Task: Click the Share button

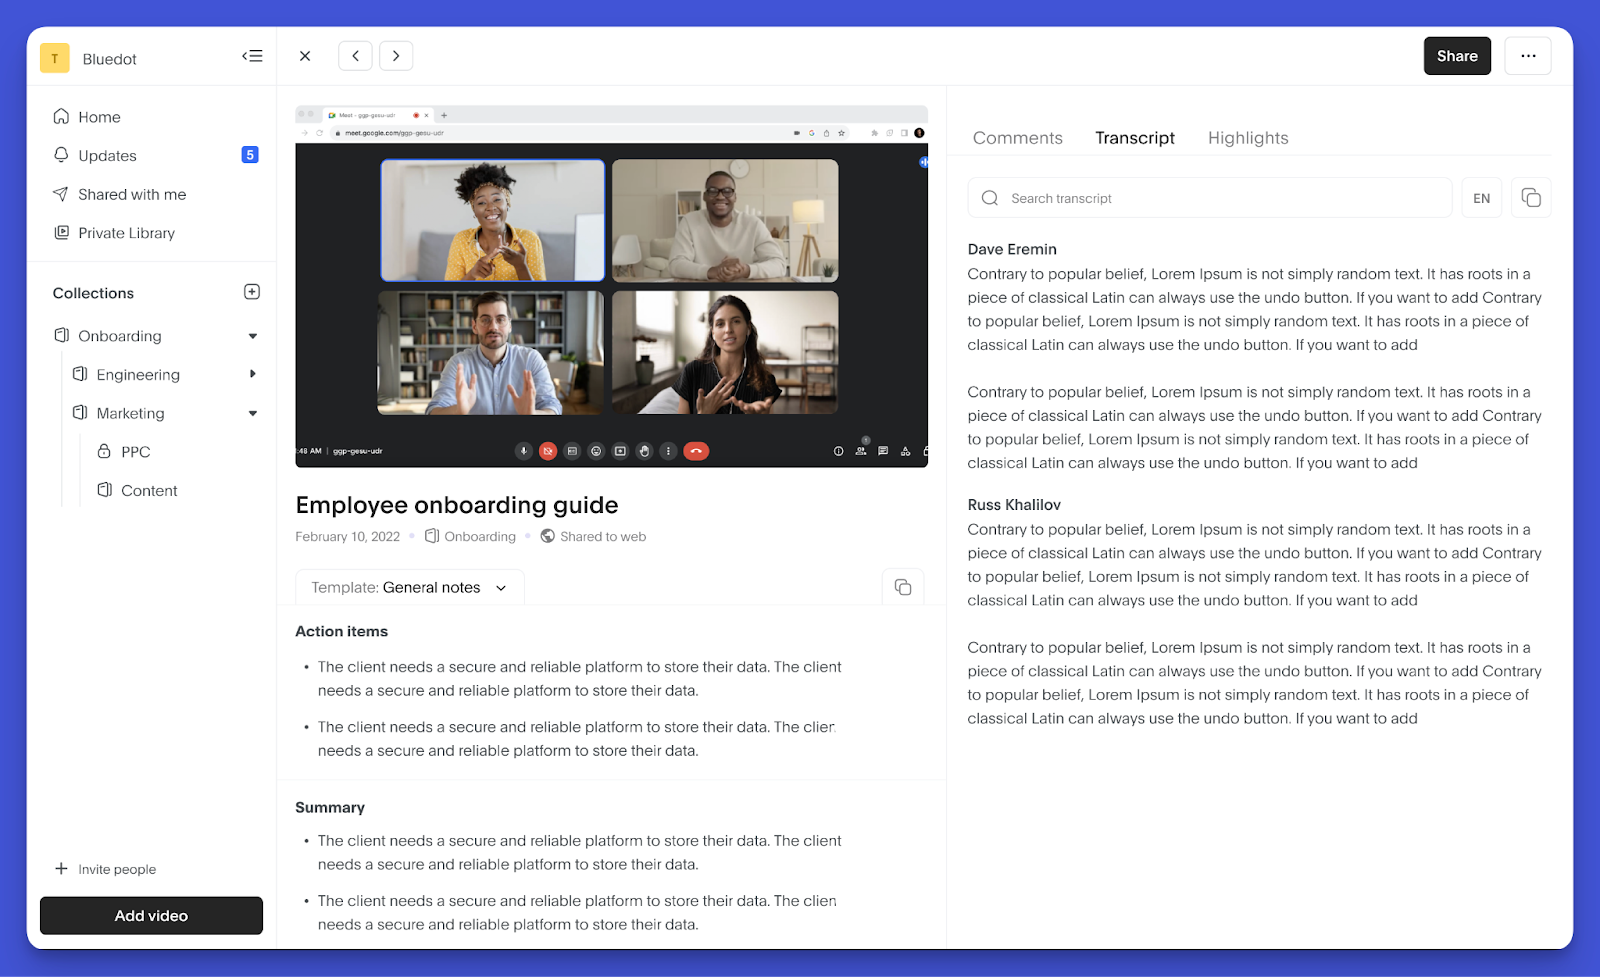Action: pos(1457,56)
